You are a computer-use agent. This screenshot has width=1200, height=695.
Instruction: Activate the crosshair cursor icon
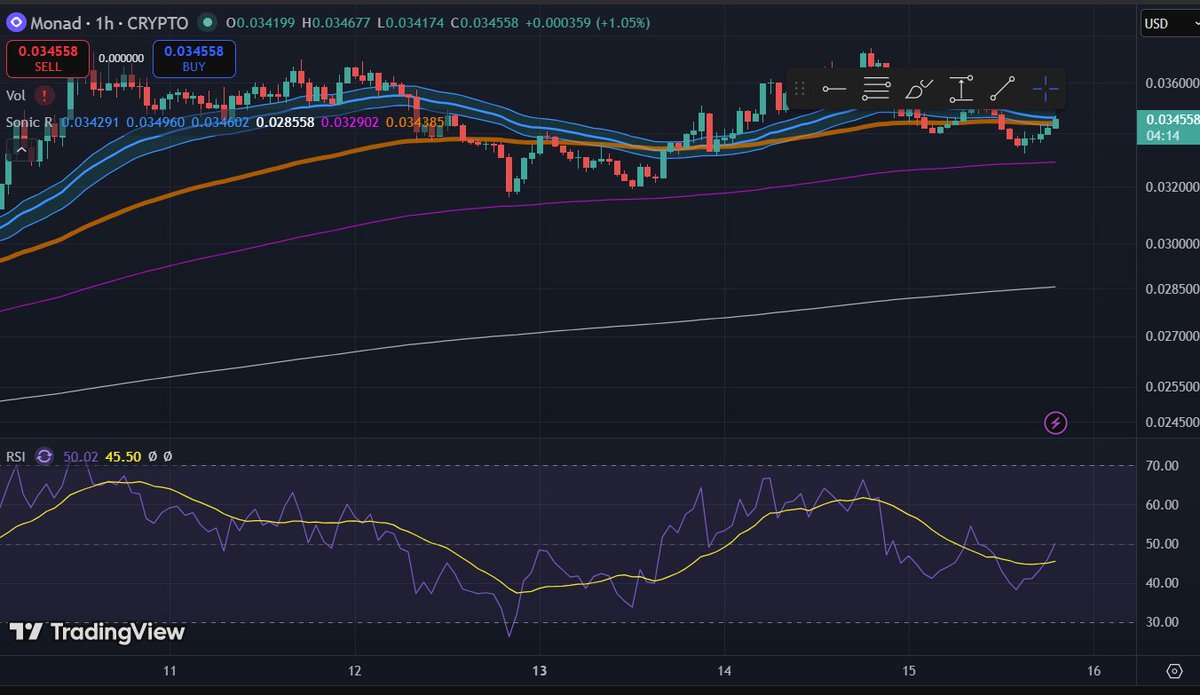click(x=1044, y=88)
